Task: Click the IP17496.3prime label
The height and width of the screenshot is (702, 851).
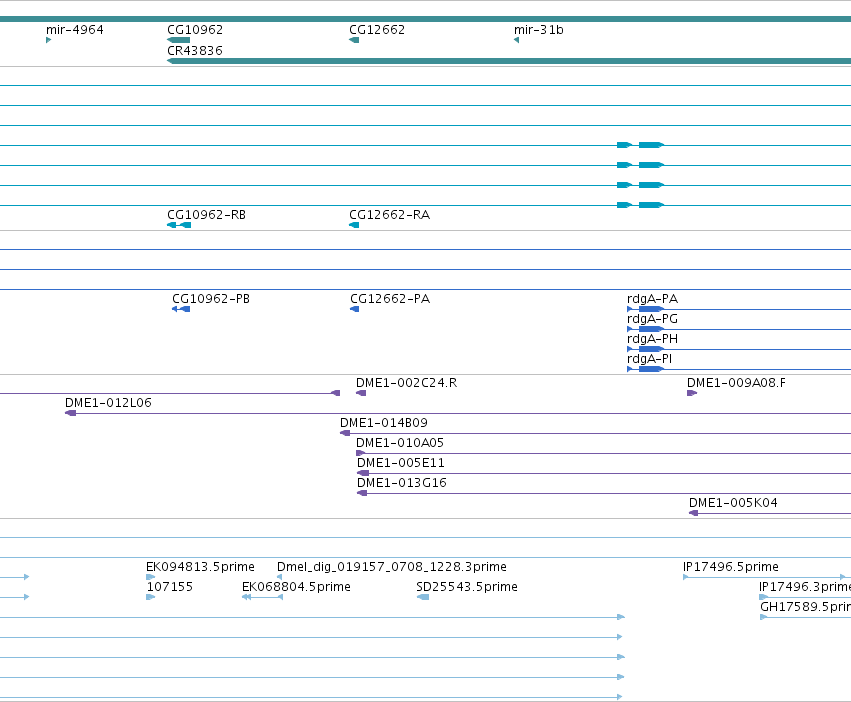Action: [805, 587]
